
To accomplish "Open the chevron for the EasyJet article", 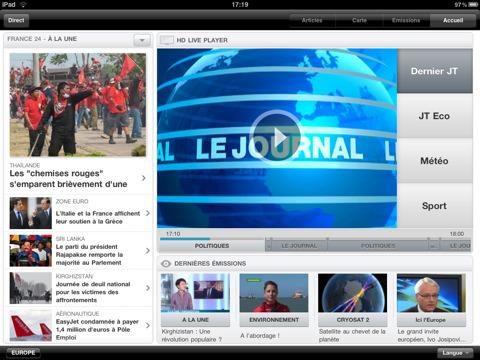I will (x=148, y=325).
